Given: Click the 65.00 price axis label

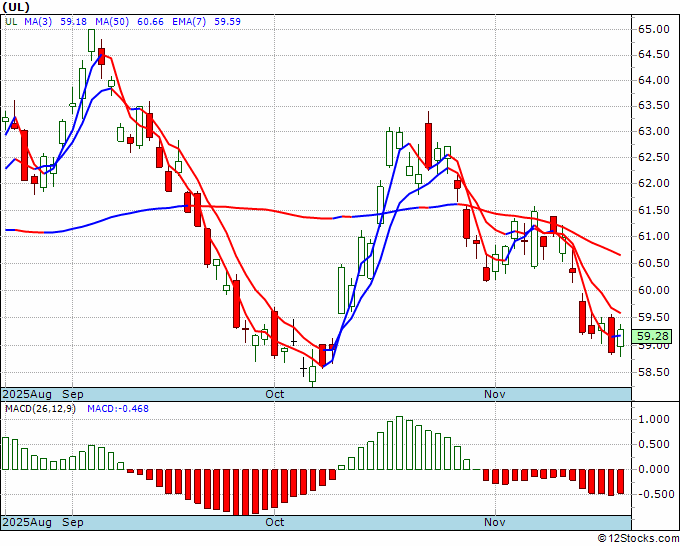Looking at the screenshot, I should point(654,29).
